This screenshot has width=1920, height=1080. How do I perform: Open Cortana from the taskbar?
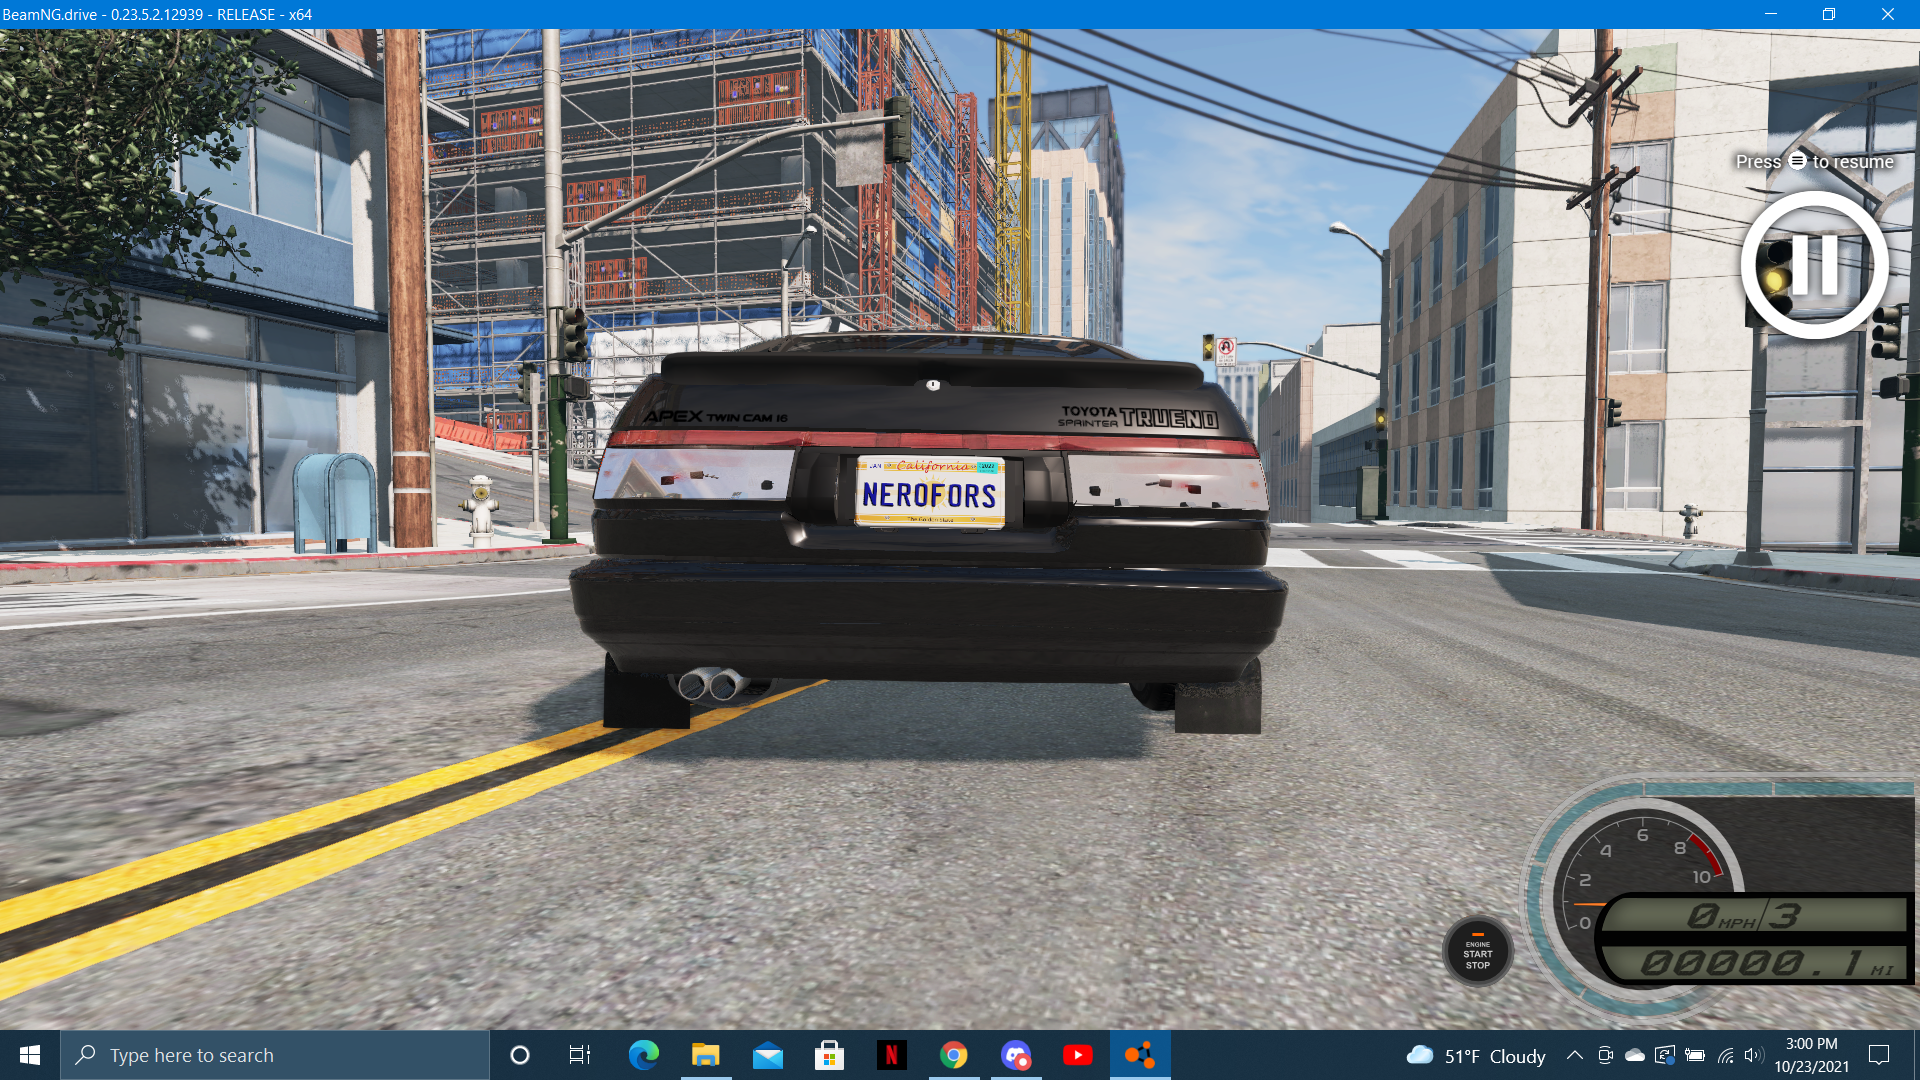point(519,1055)
